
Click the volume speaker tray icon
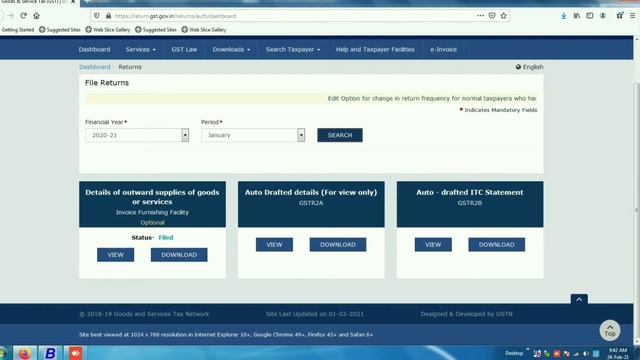(586, 354)
